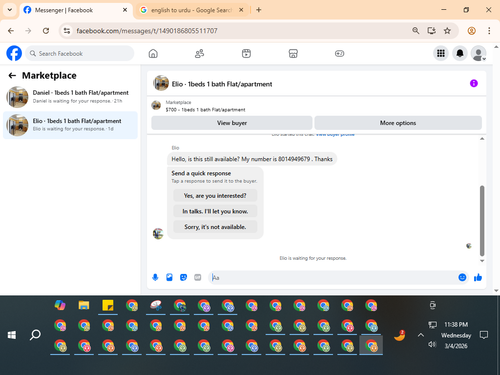500x375 pixels.
Task: Close the english to urdu tab
Action: coord(241,10)
